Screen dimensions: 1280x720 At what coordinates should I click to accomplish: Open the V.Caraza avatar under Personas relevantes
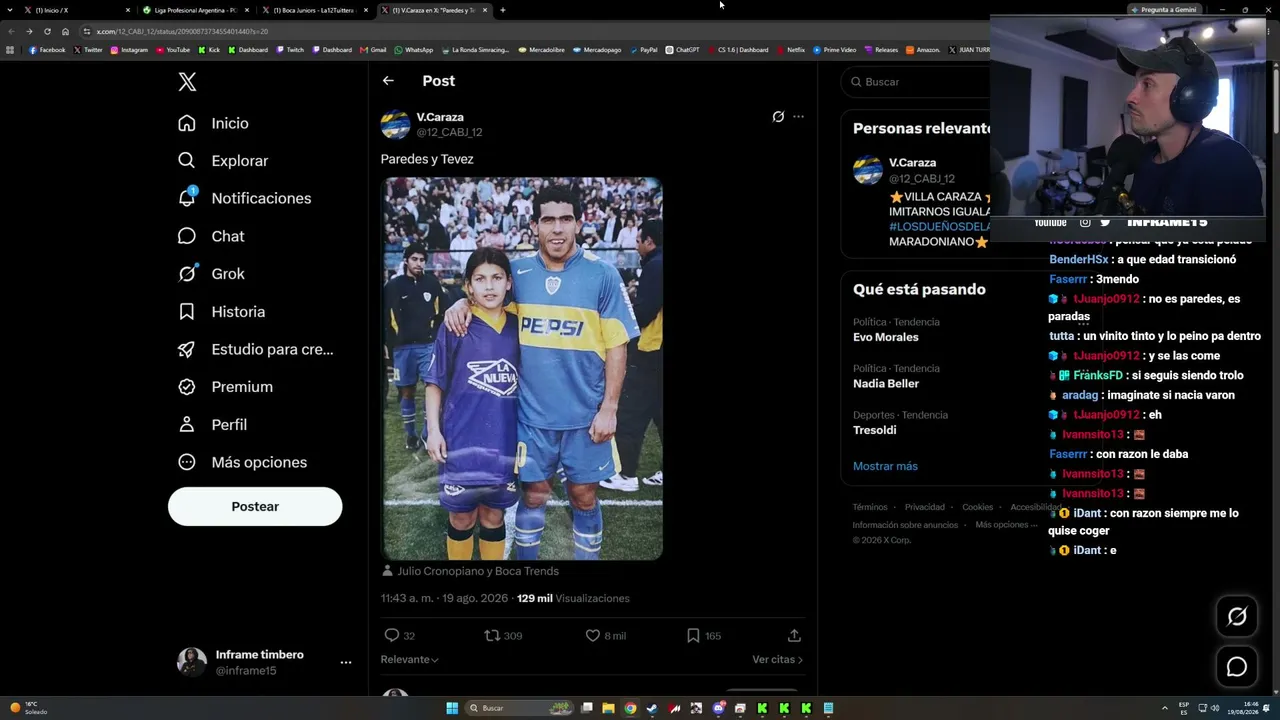pos(867,170)
